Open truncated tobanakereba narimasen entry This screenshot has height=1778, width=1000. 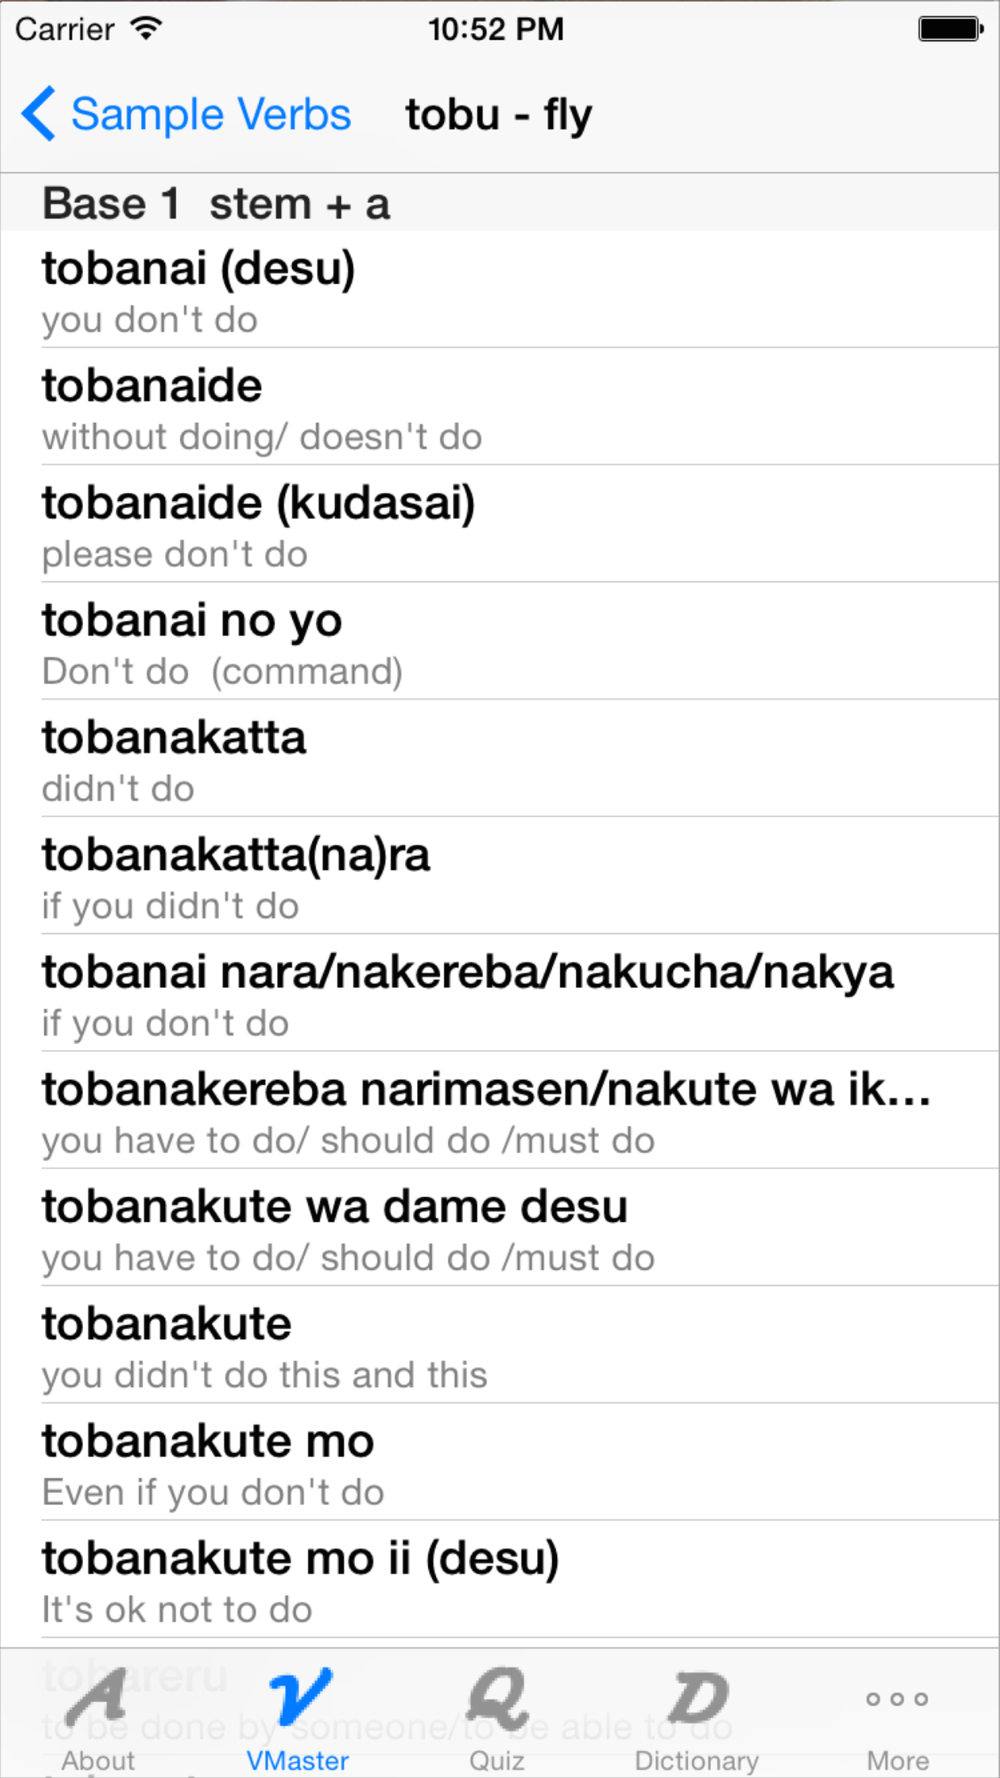(500, 1109)
